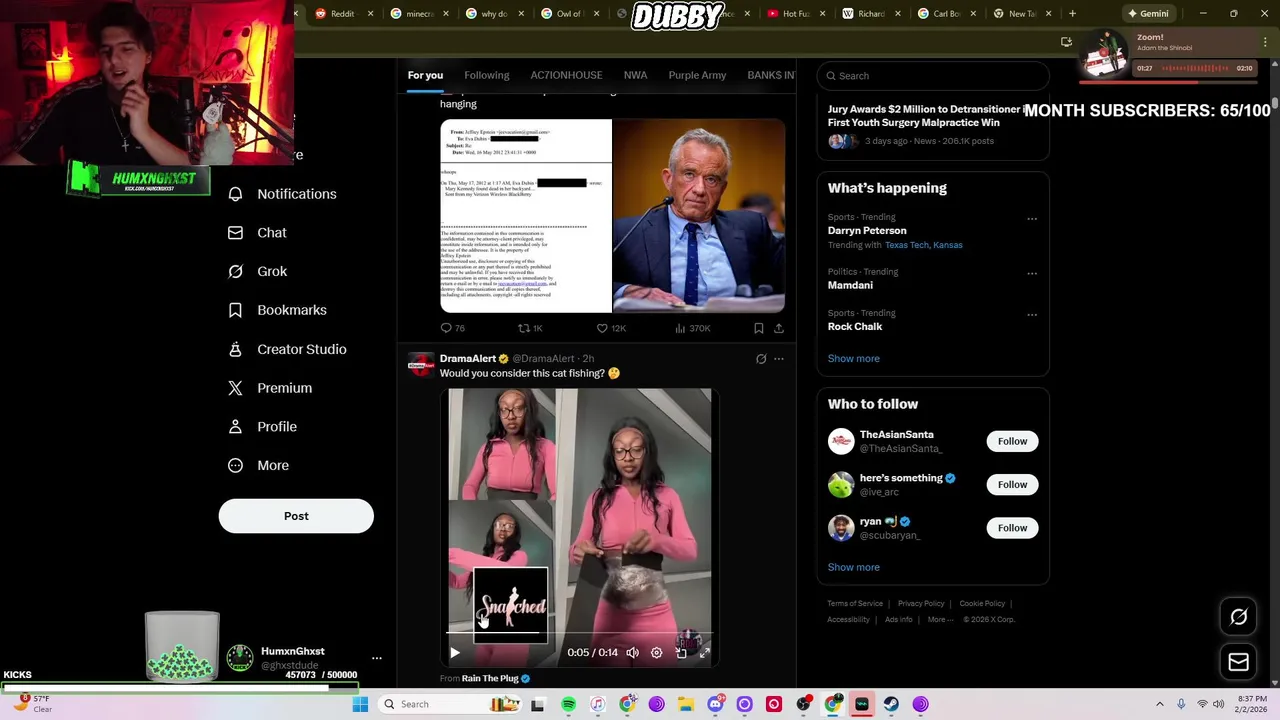Viewport: 1280px width, 720px height.
Task: Open Creator Studio in sidebar
Action: [287, 349]
